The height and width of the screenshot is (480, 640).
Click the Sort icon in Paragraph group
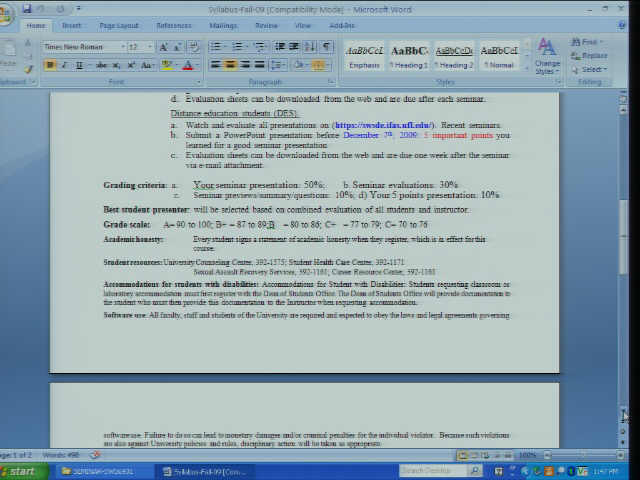pyautogui.click(x=310, y=47)
